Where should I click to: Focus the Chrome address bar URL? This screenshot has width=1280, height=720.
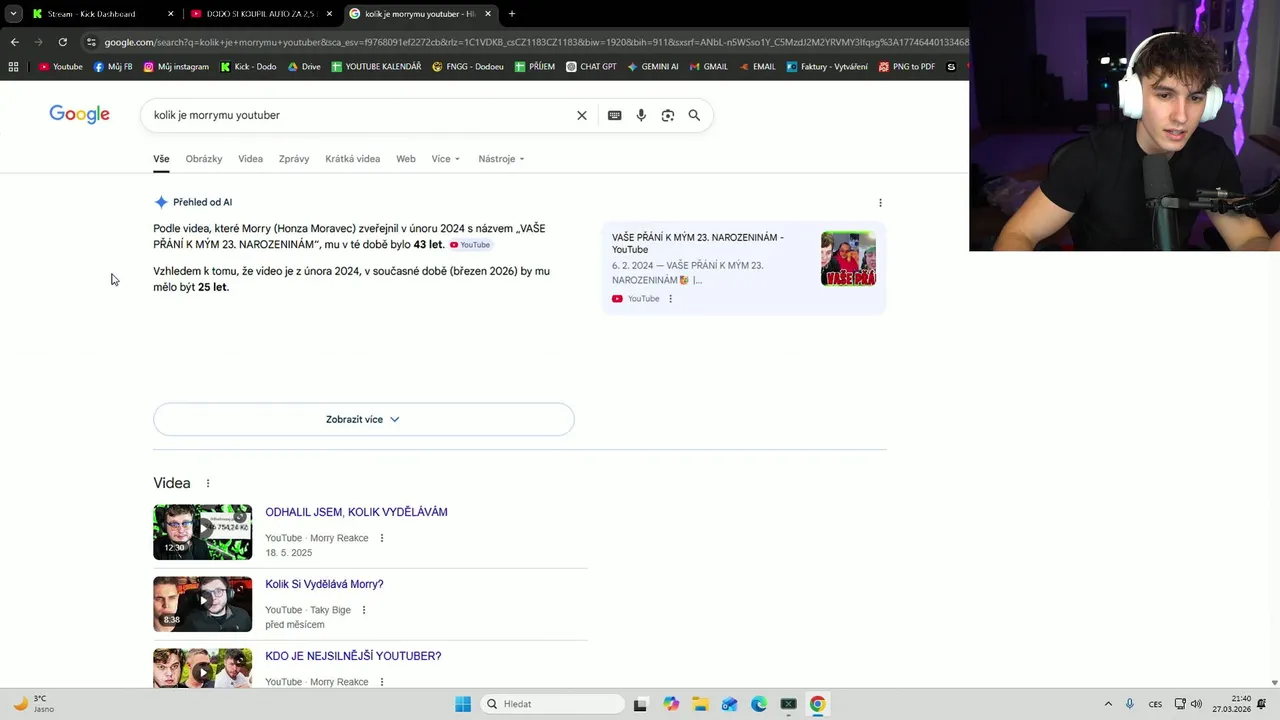535,42
